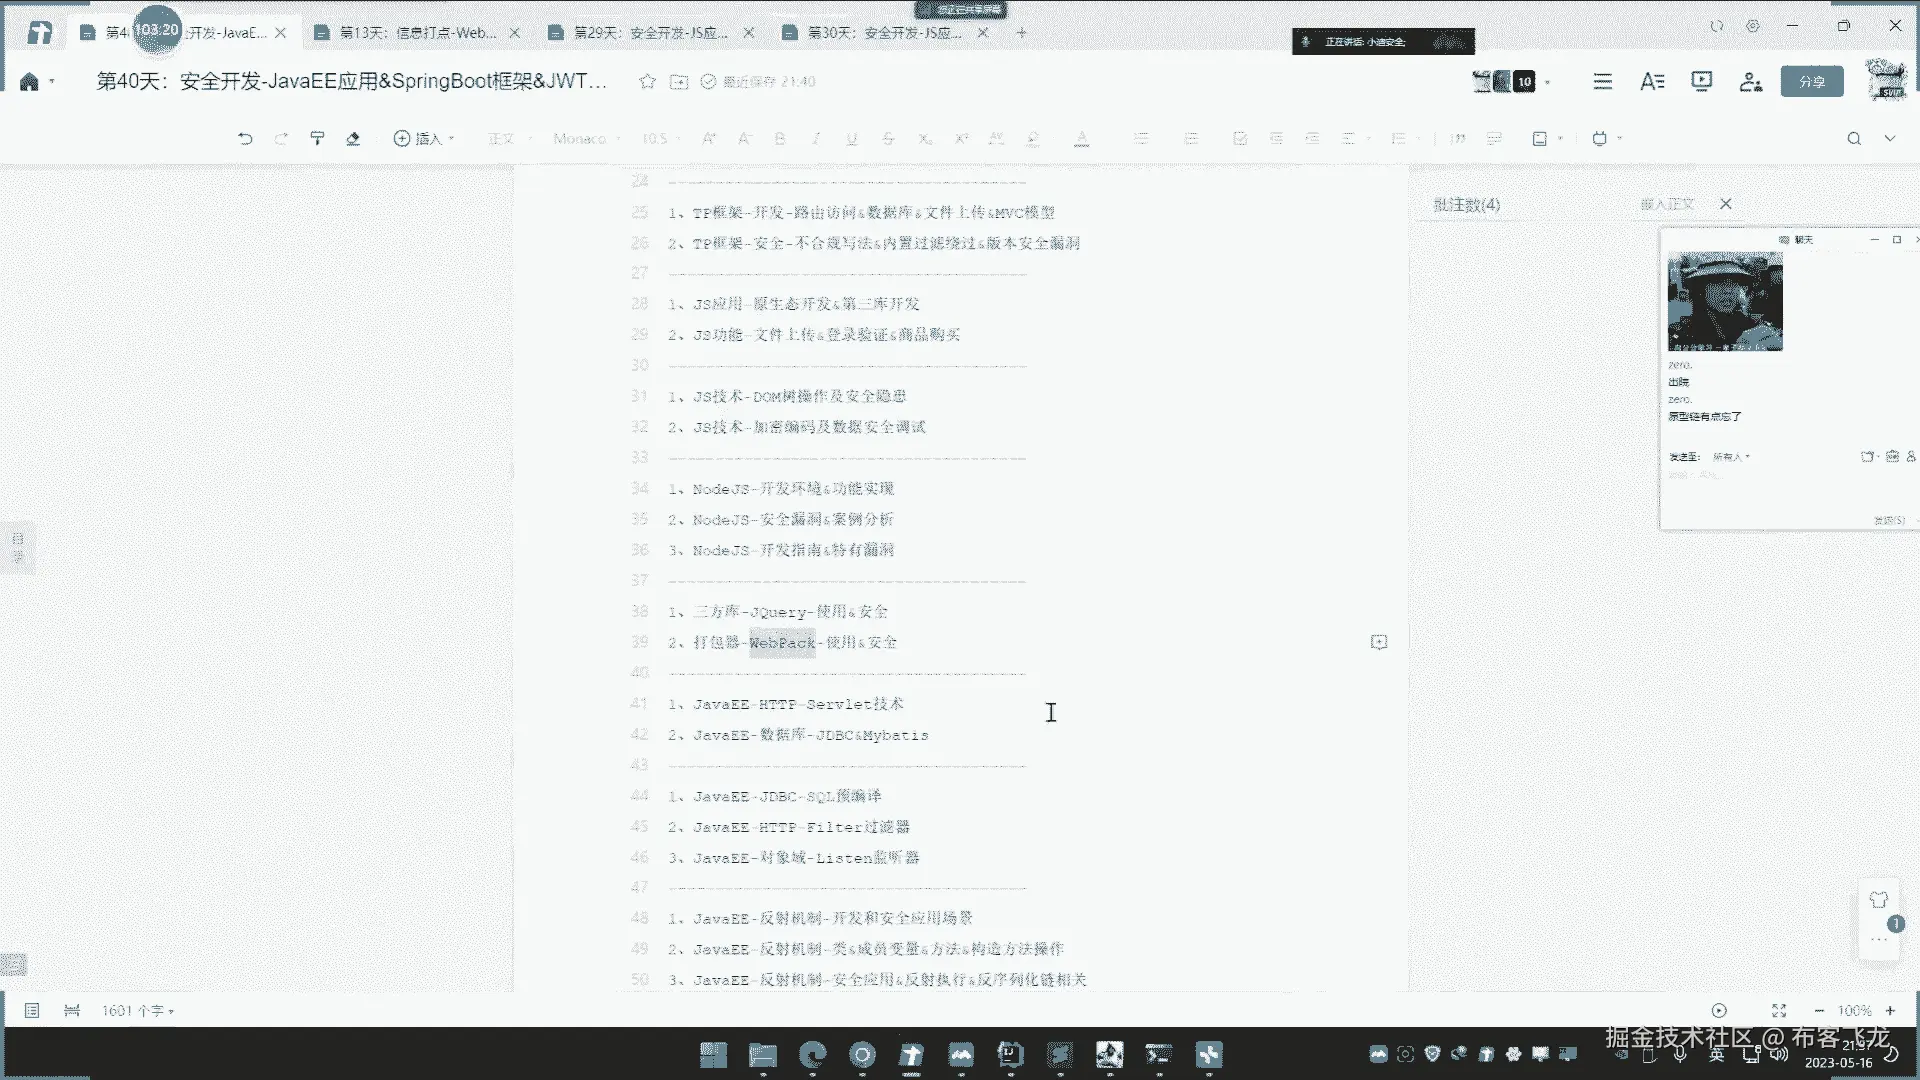
Task: Open the 插入 insert dropdown
Action: click(424, 139)
